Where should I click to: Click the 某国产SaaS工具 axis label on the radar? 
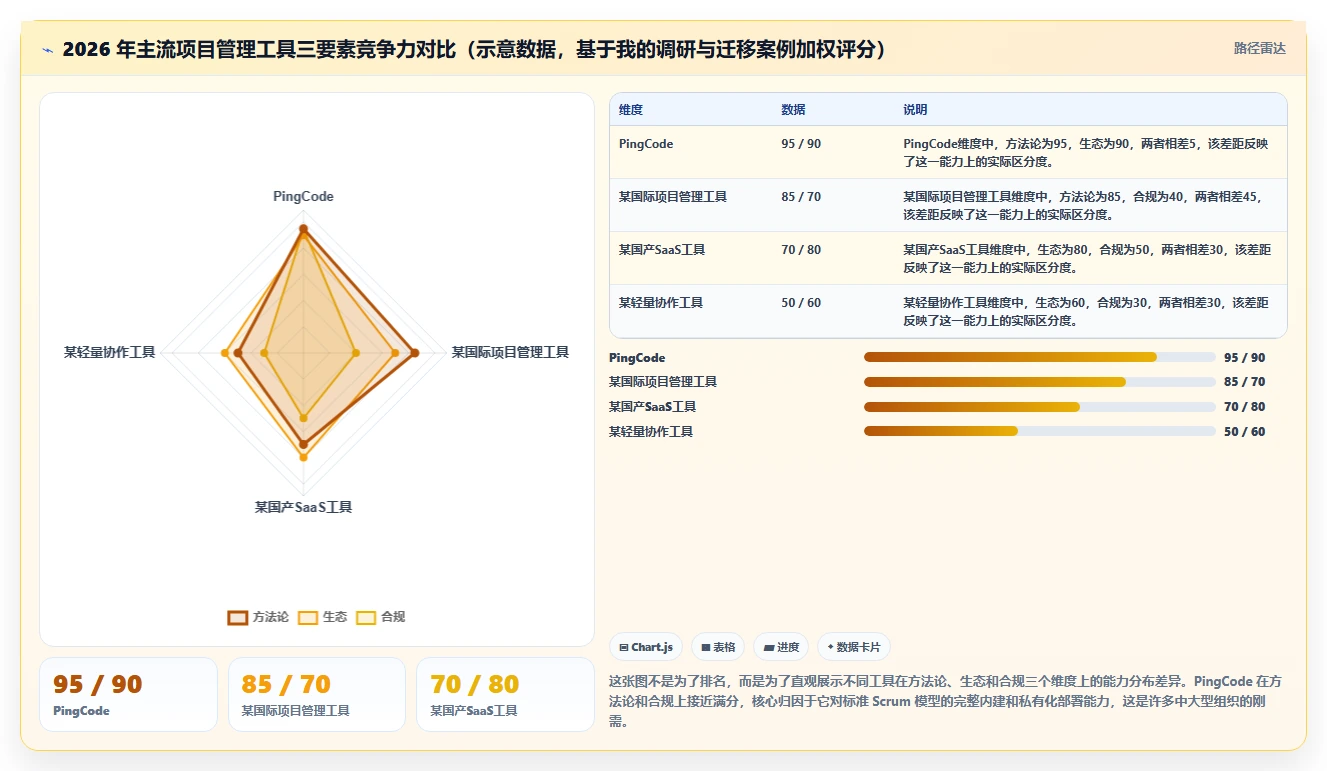303,507
